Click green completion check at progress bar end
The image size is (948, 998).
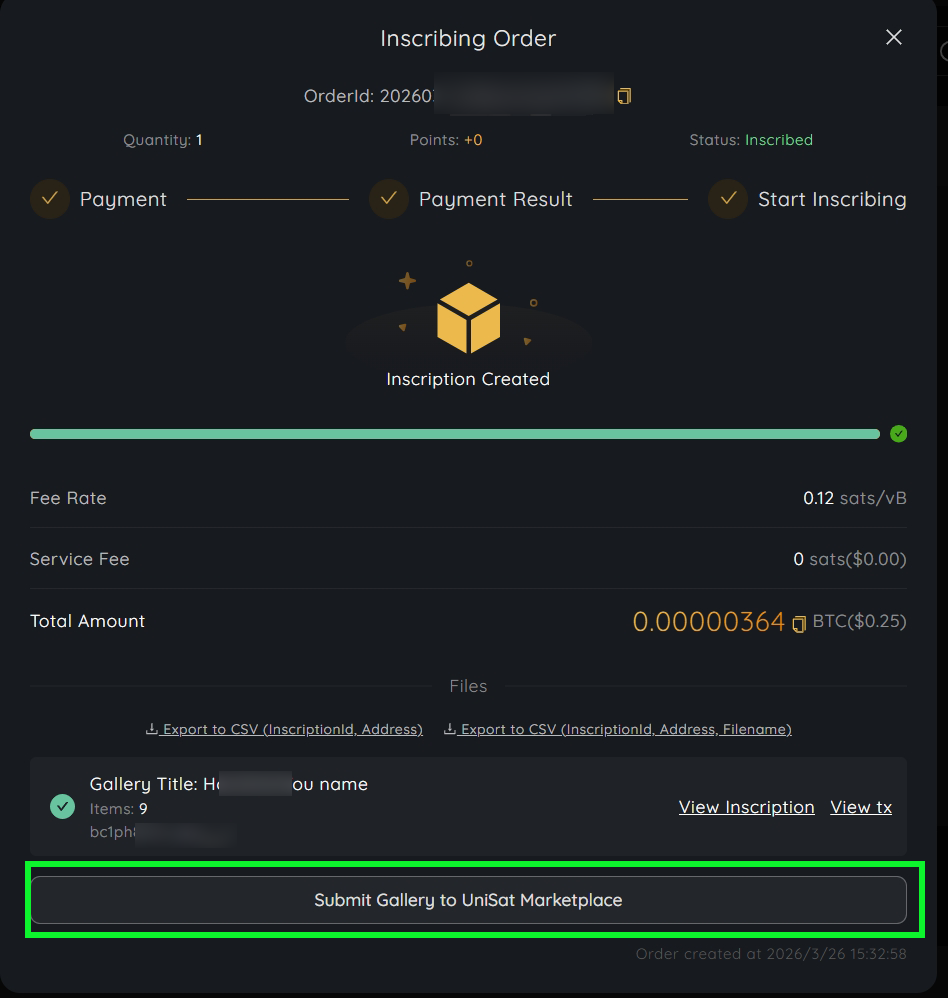[898, 434]
